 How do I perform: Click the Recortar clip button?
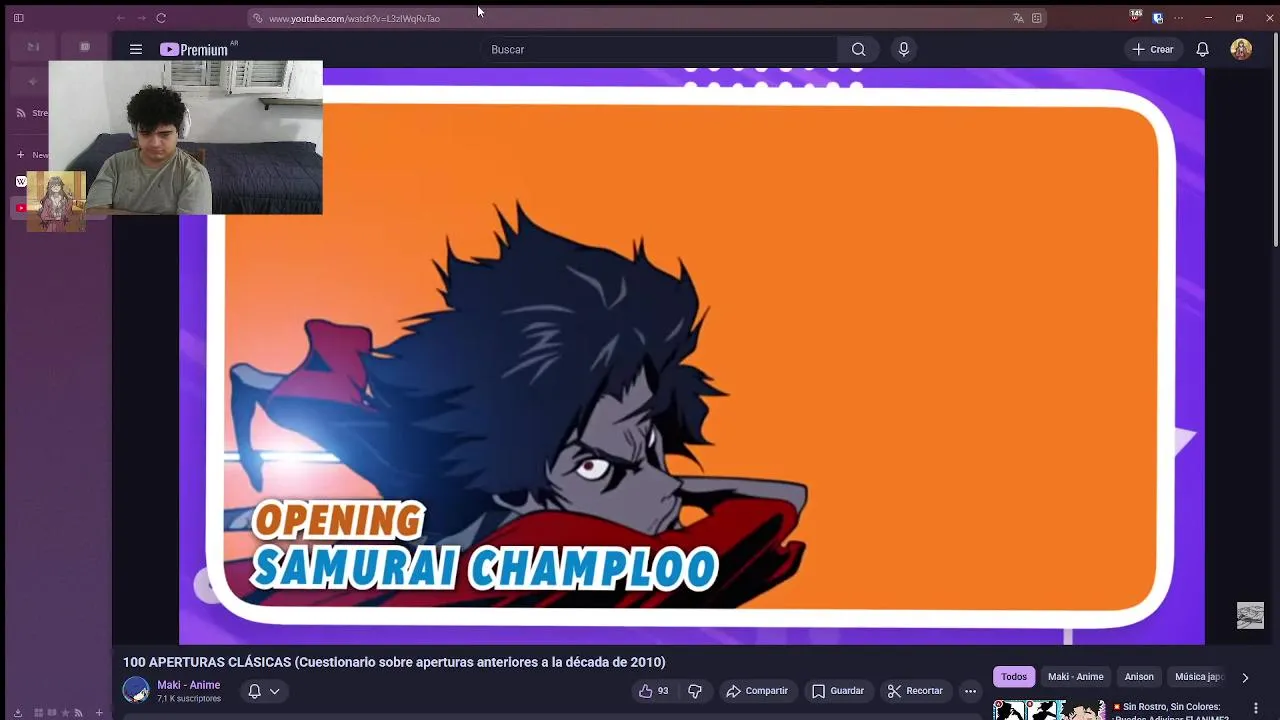915,691
